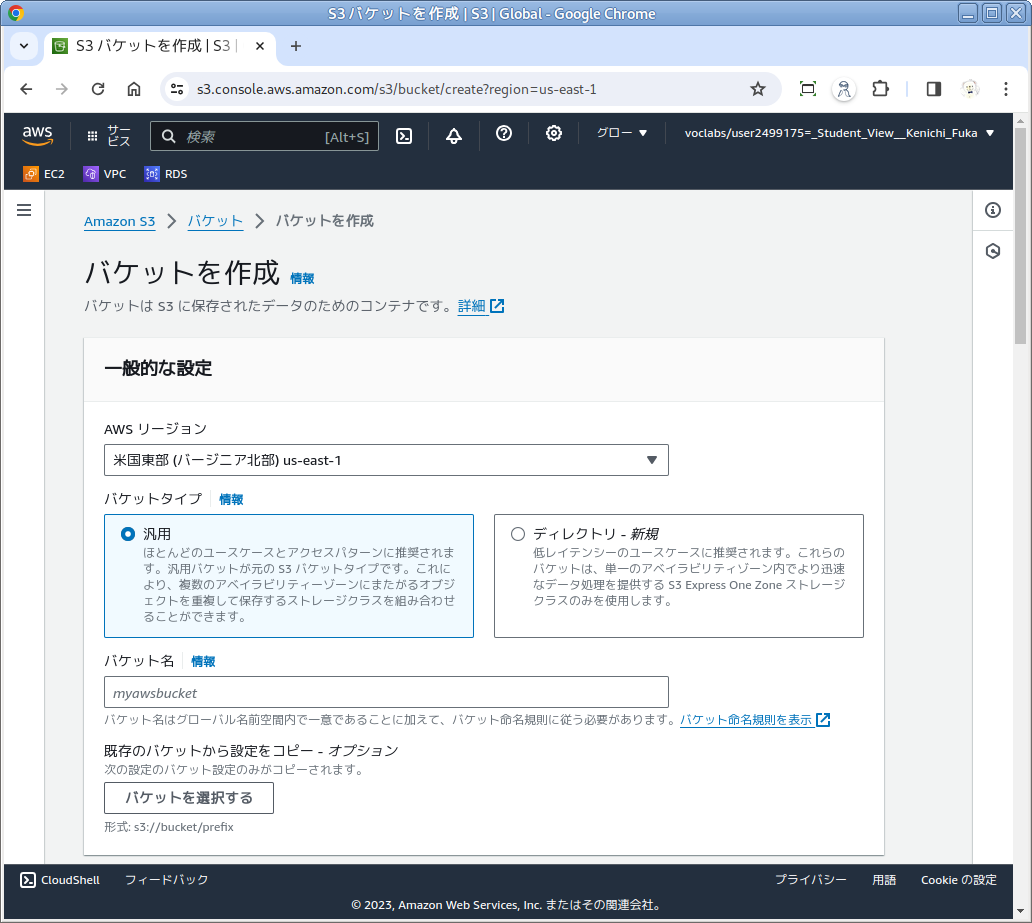This screenshot has width=1032, height=923.
Task: Click the EC2 service shortcut
Action: coord(44,174)
